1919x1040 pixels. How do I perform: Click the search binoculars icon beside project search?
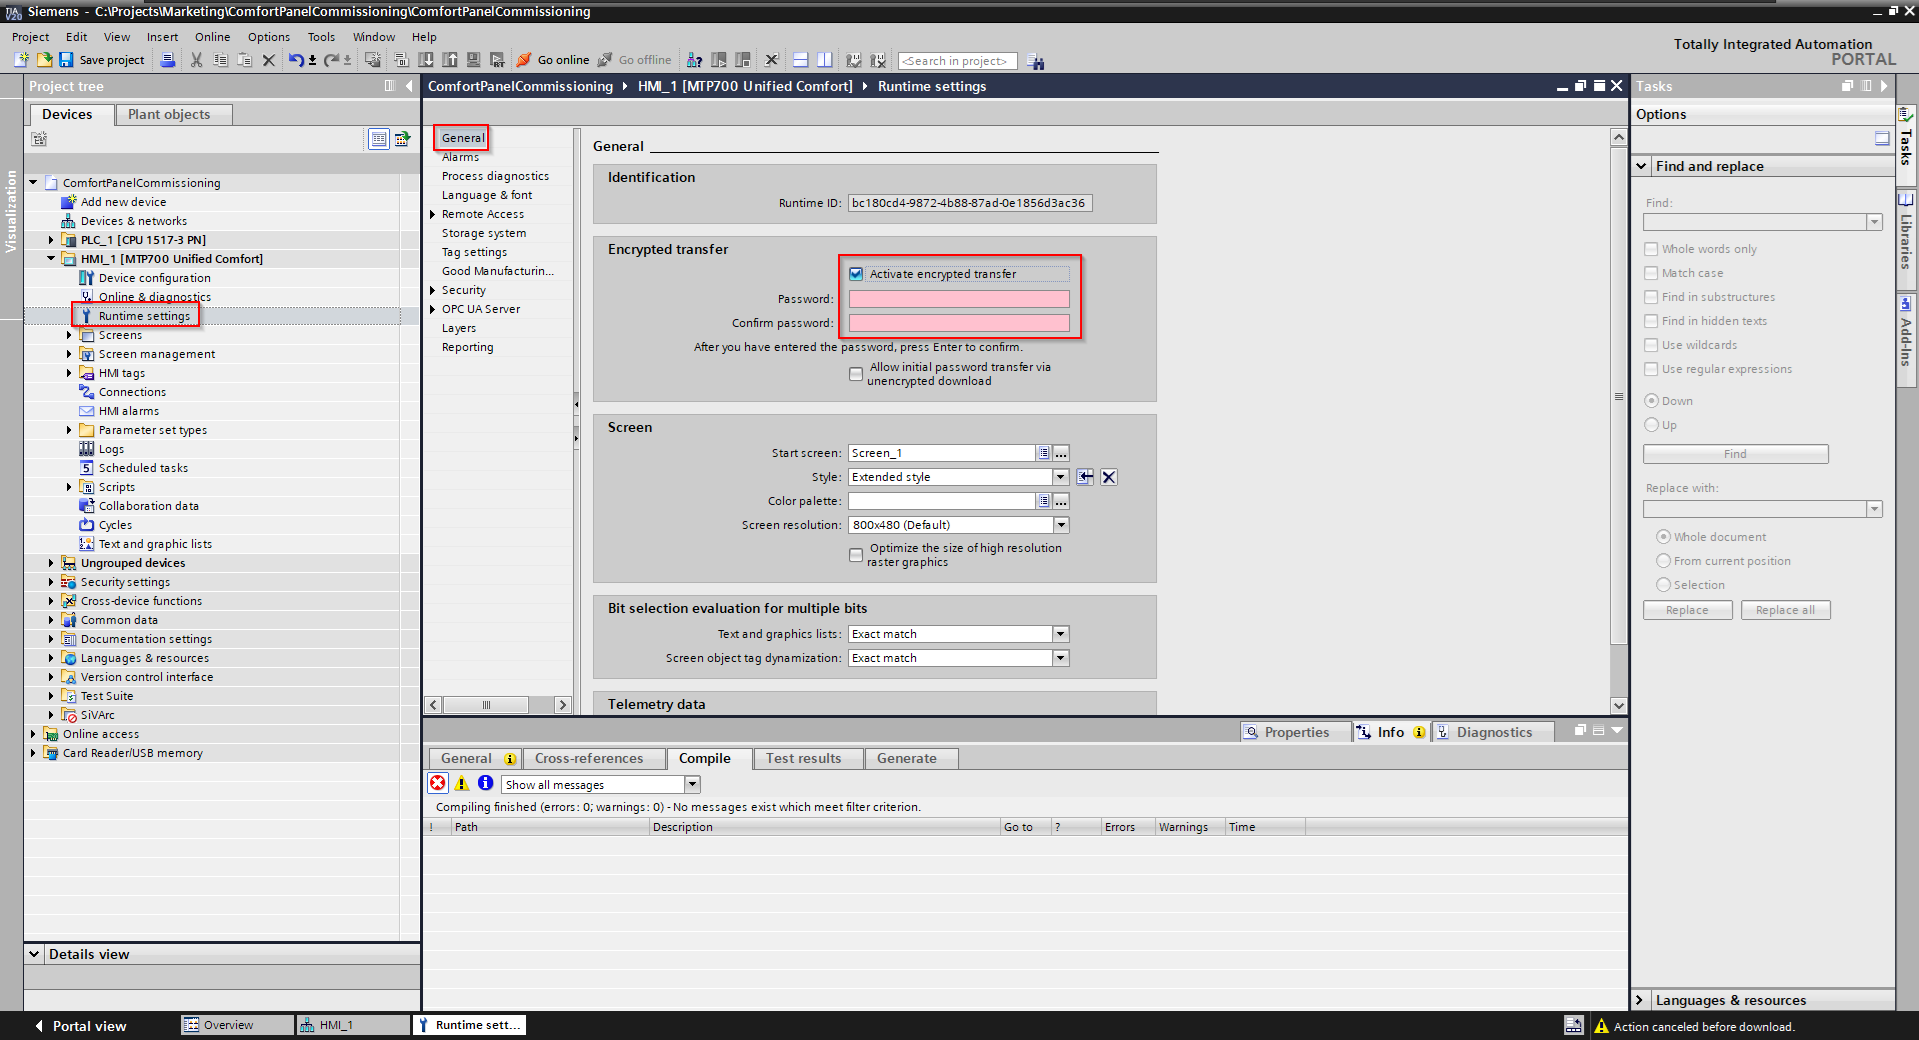point(1036,62)
